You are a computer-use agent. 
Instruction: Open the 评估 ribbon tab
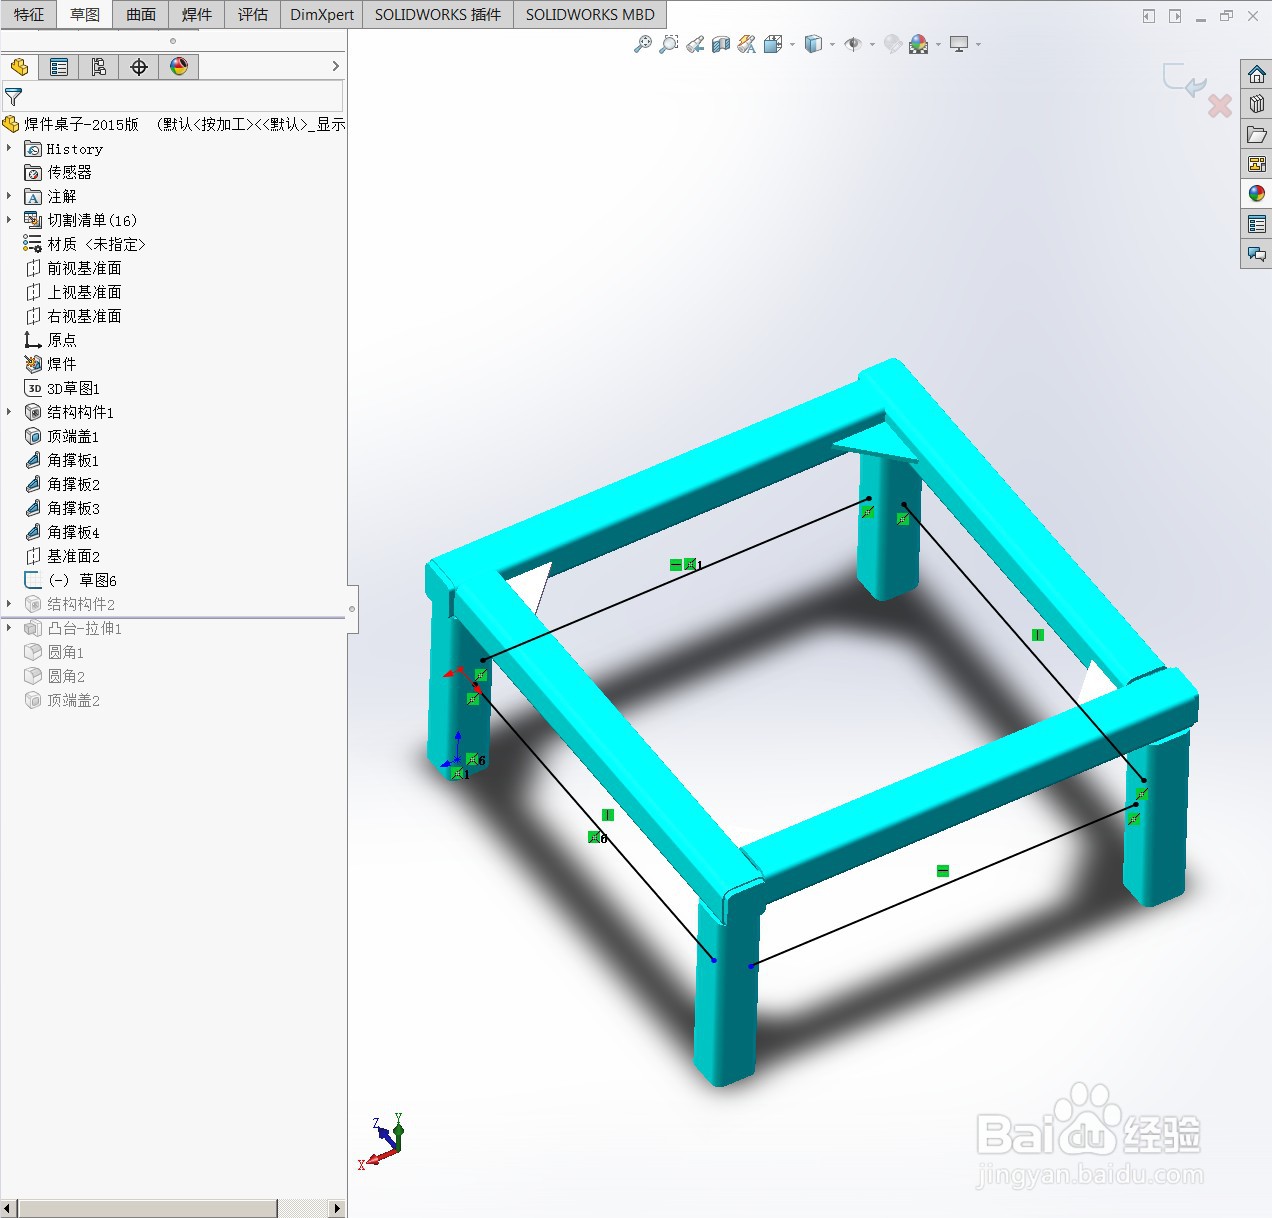pyautogui.click(x=253, y=15)
